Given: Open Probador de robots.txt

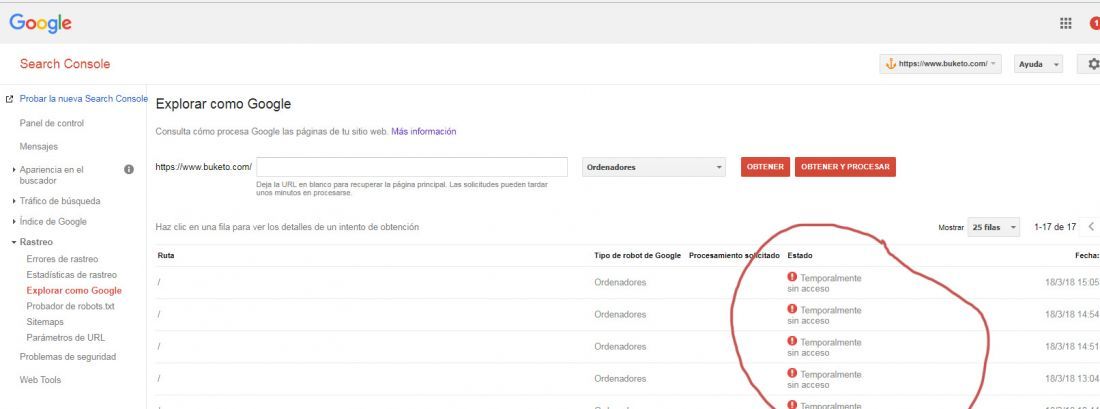Looking at the screenshot, I should (x=70, y=307).
